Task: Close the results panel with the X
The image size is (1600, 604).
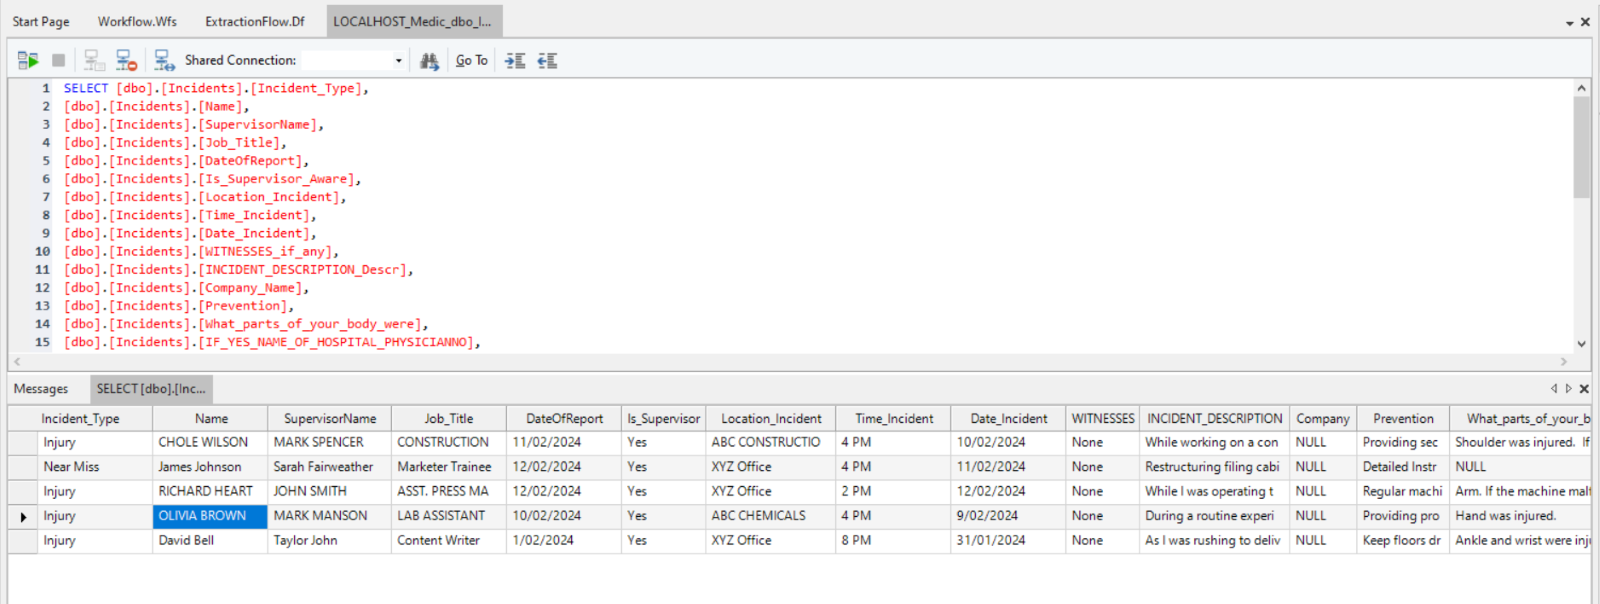Action: coord(1584,389)
